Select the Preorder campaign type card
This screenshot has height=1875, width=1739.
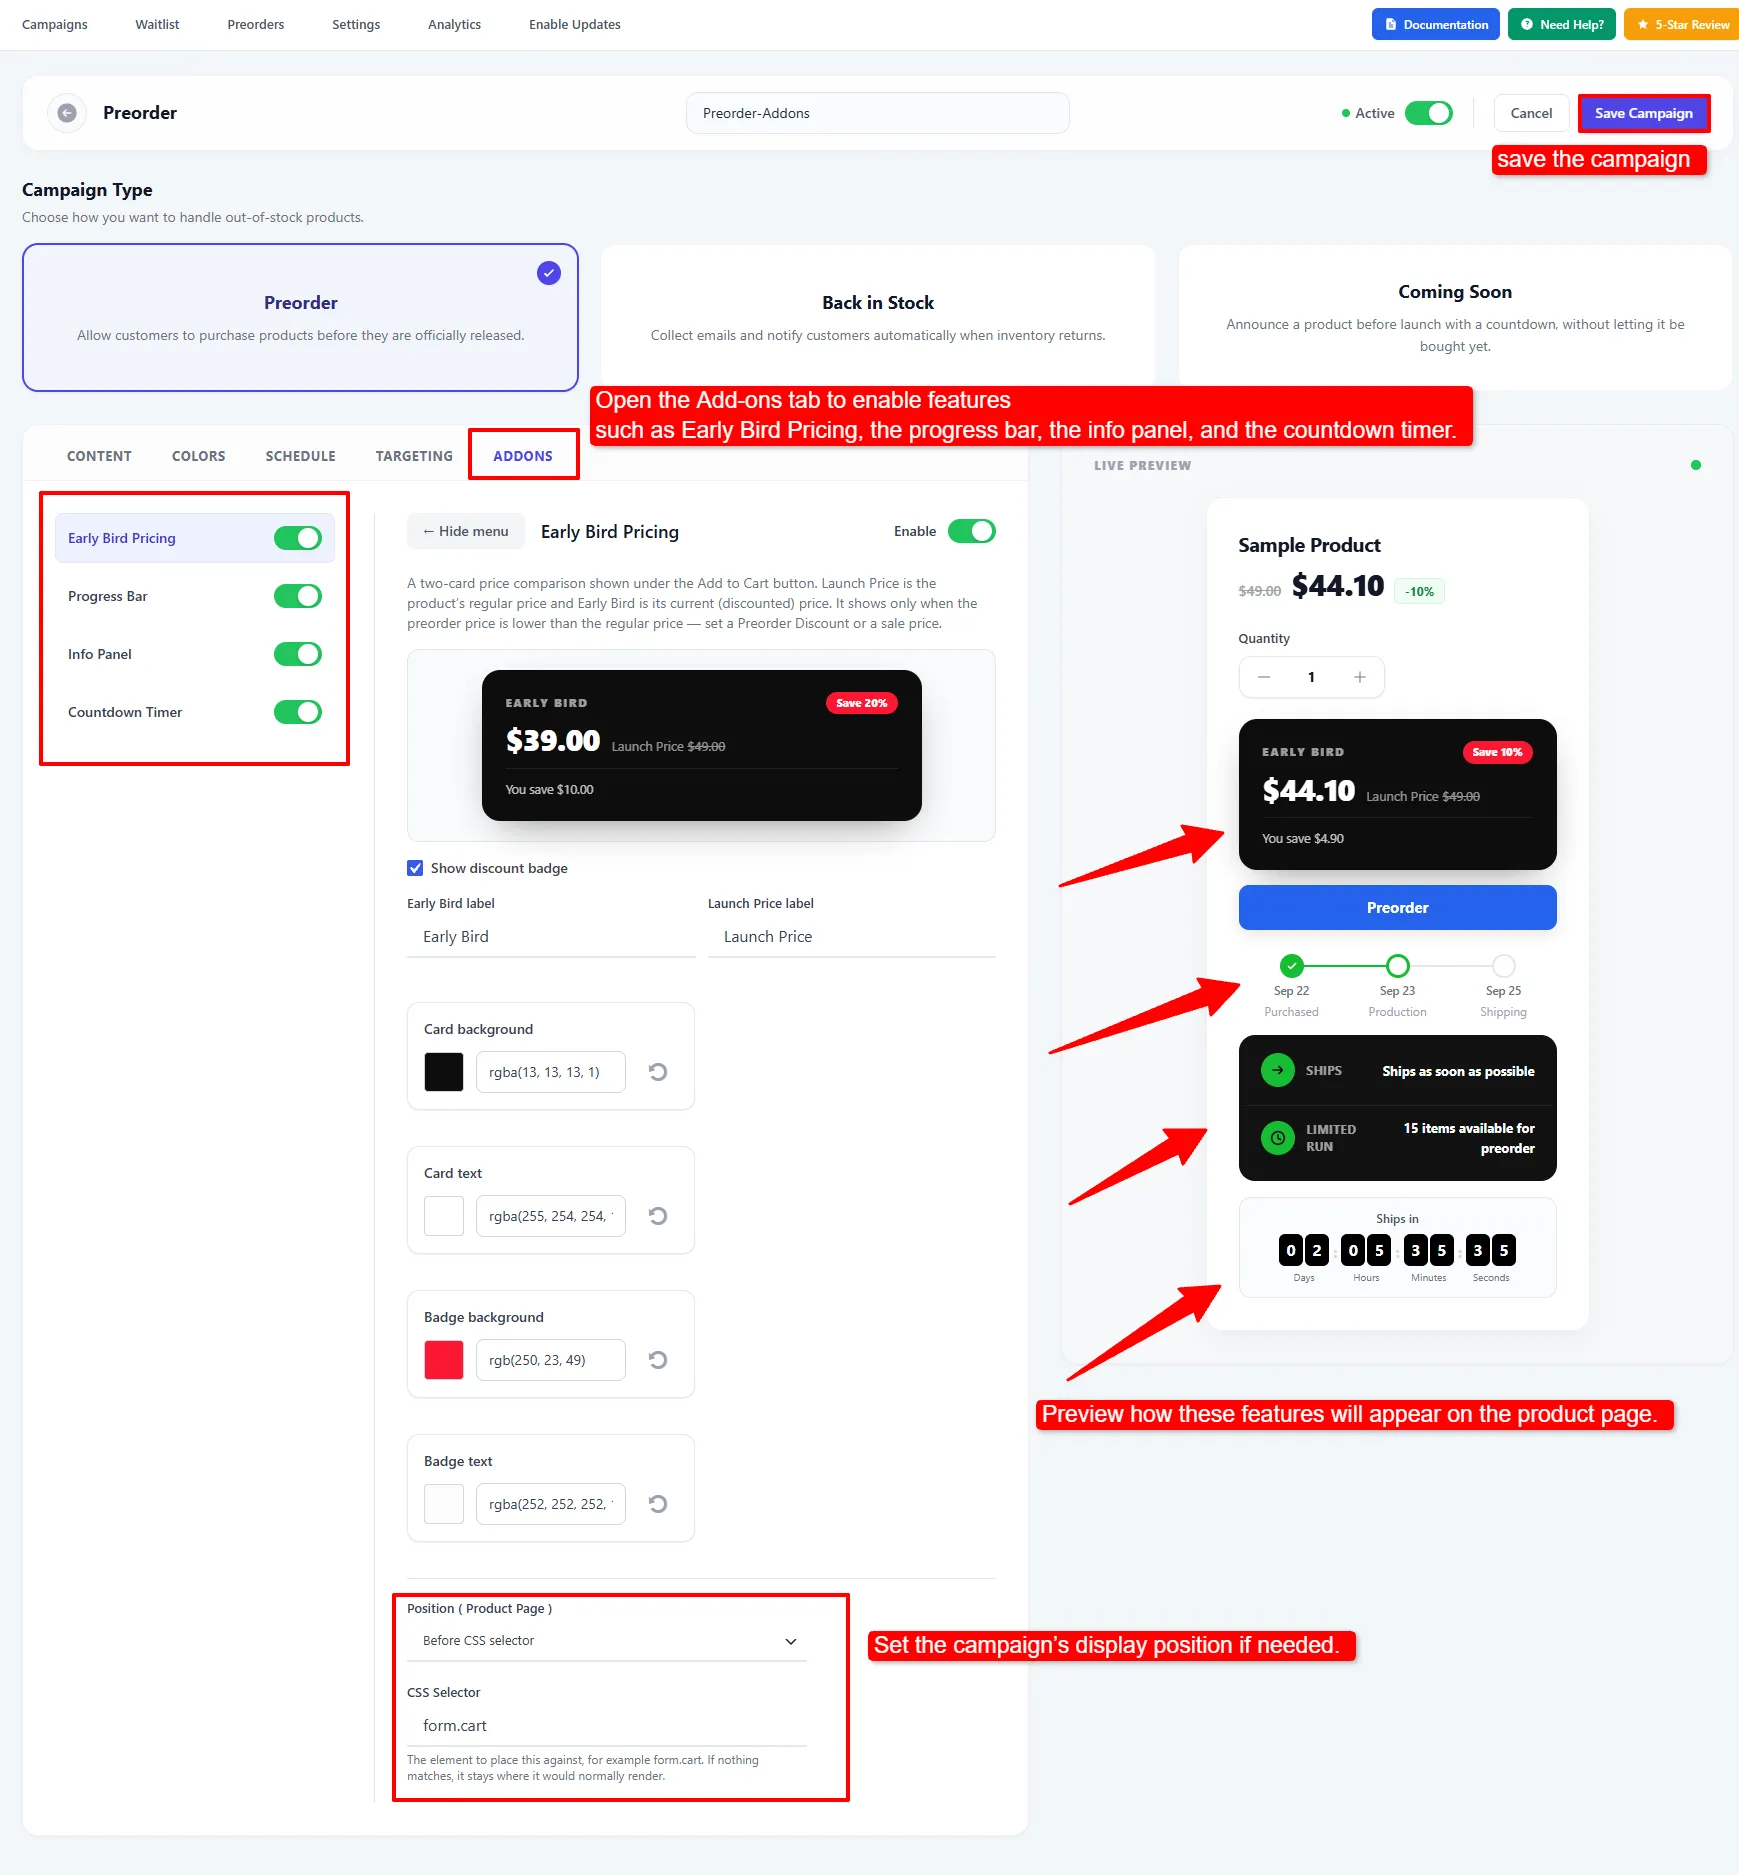(300, 318)
